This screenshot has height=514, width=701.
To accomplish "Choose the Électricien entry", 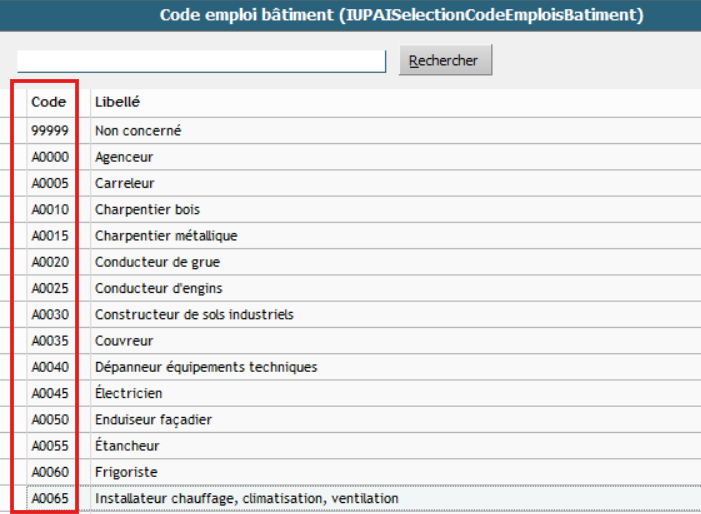I will [x=128, y=393].
